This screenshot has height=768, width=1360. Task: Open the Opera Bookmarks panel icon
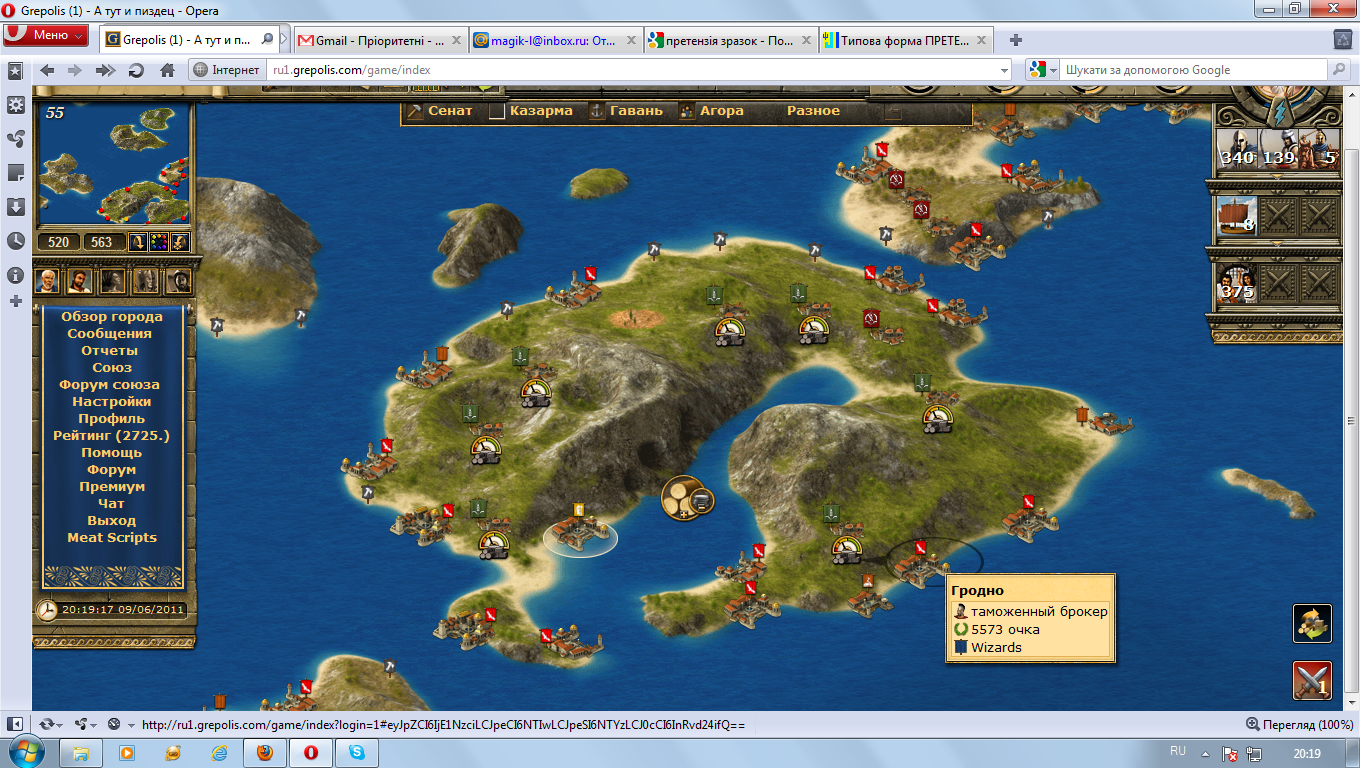coord(15,71)
